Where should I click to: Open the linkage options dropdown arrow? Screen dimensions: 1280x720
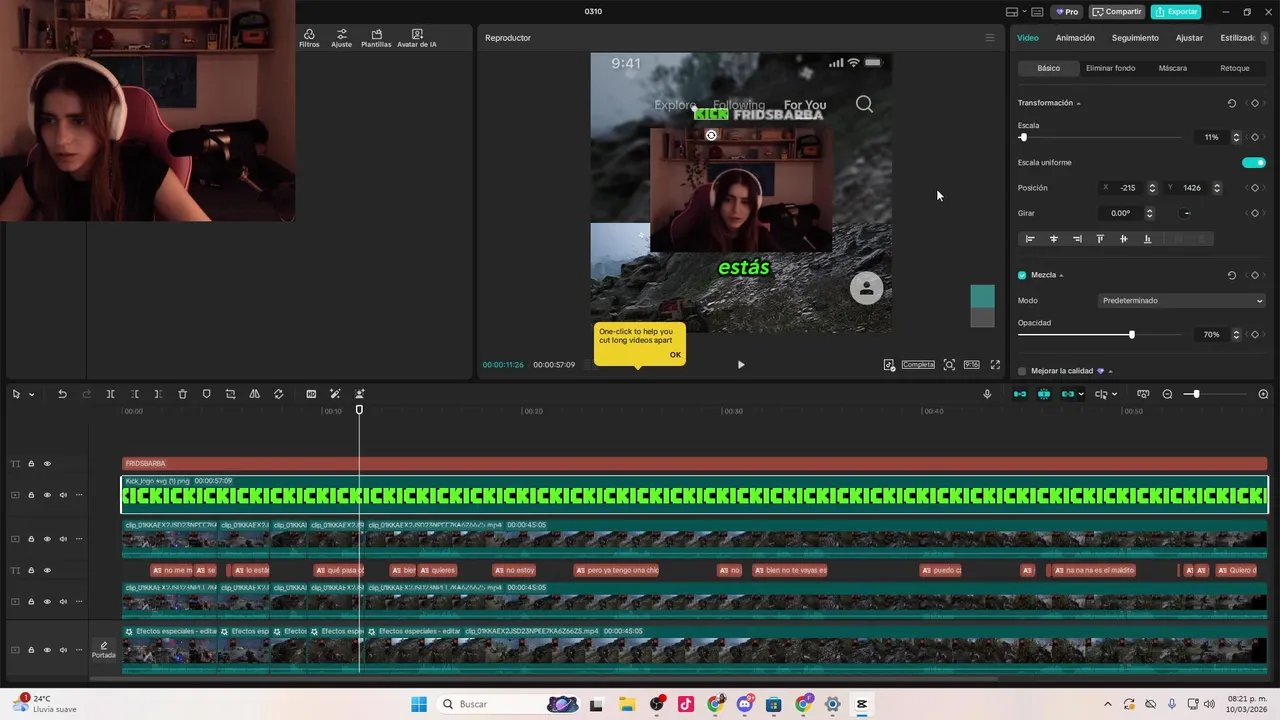(1081, 394)
